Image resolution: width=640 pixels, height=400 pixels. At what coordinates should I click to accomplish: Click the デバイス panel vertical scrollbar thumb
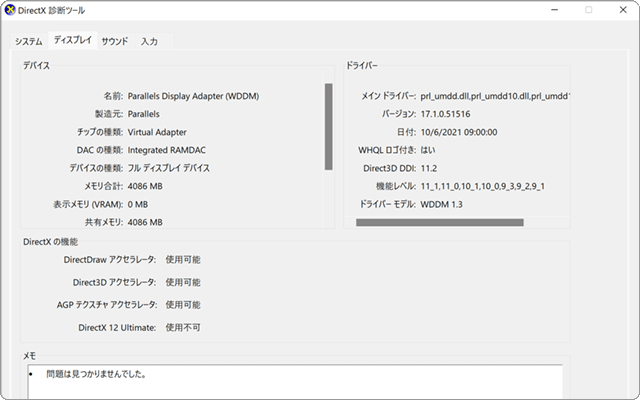[329, 127]
